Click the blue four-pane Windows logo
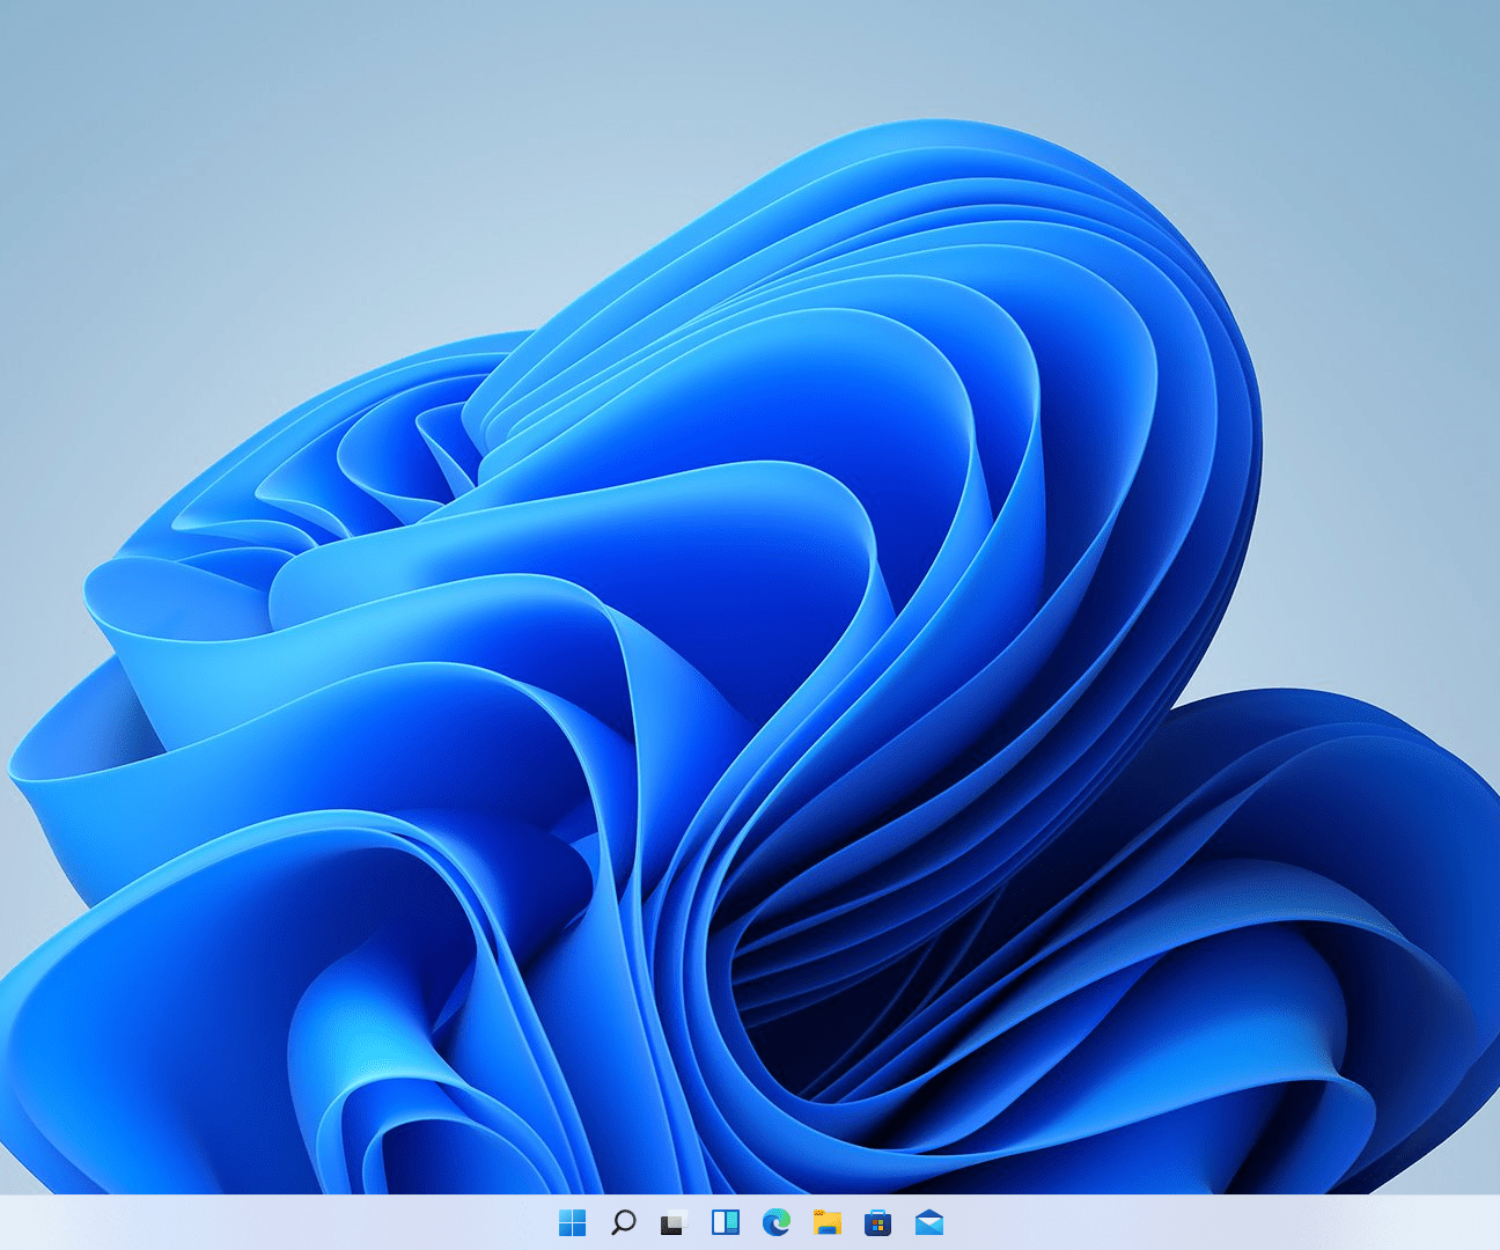Viewport: 1500px width, 1250px height. pos(572,1222)
